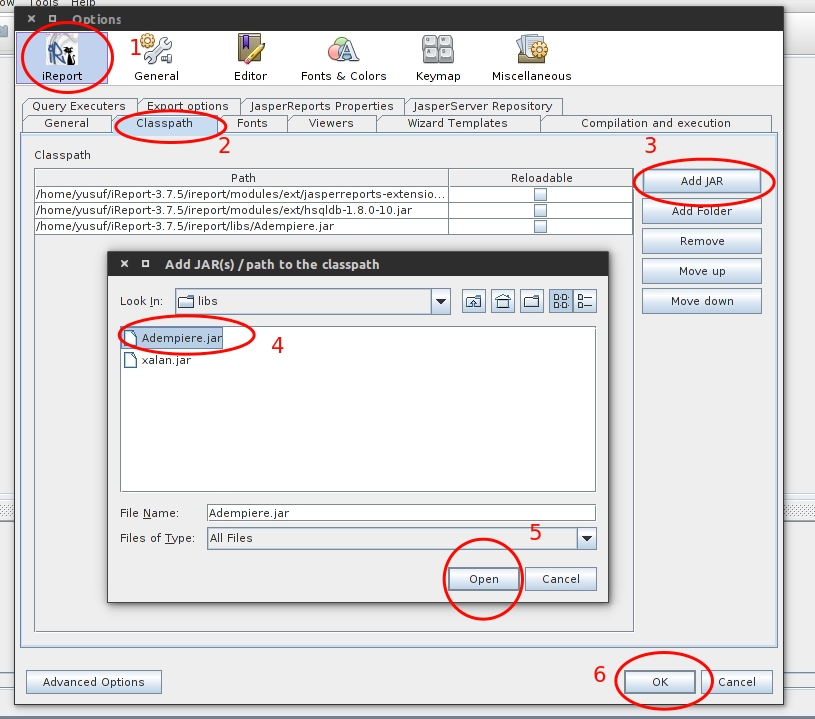Create new folder icon in file chooser
815x719 pixels.
[532, 301]
